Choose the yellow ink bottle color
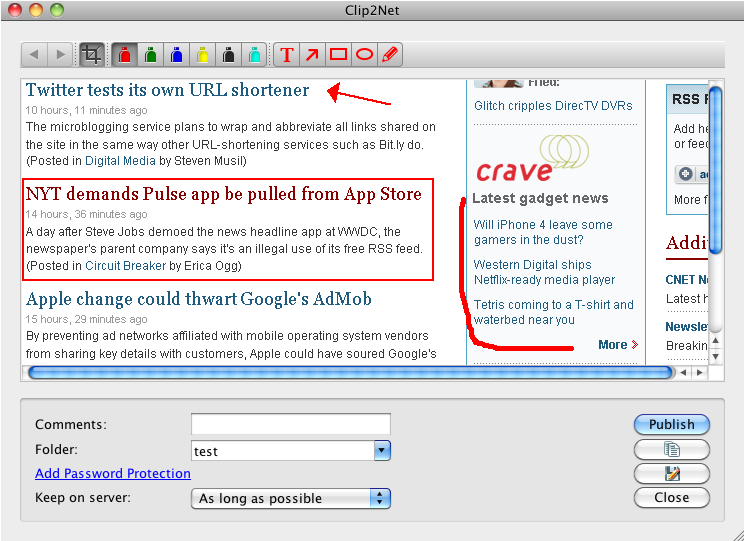 pos(203,55)
